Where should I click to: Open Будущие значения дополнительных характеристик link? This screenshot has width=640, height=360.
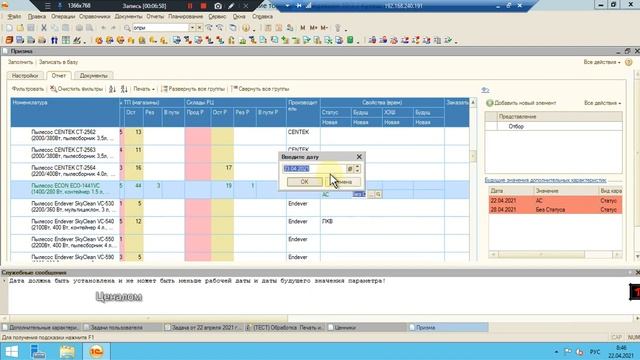pyautogui.click(x=545, y=180)
